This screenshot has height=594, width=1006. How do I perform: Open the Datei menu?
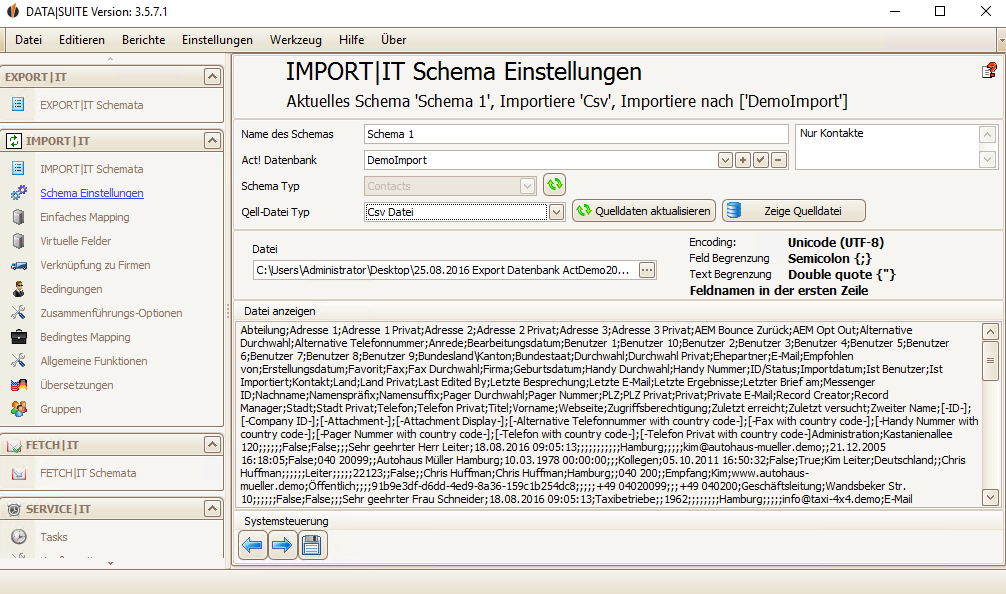click(x=28, y=40)
